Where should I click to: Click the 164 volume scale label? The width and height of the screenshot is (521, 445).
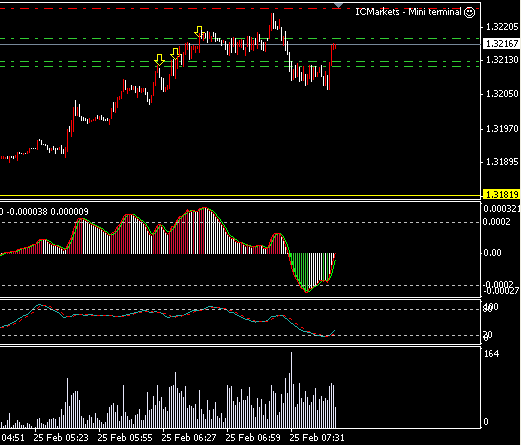pyautogui.click(x=491, y=354)
